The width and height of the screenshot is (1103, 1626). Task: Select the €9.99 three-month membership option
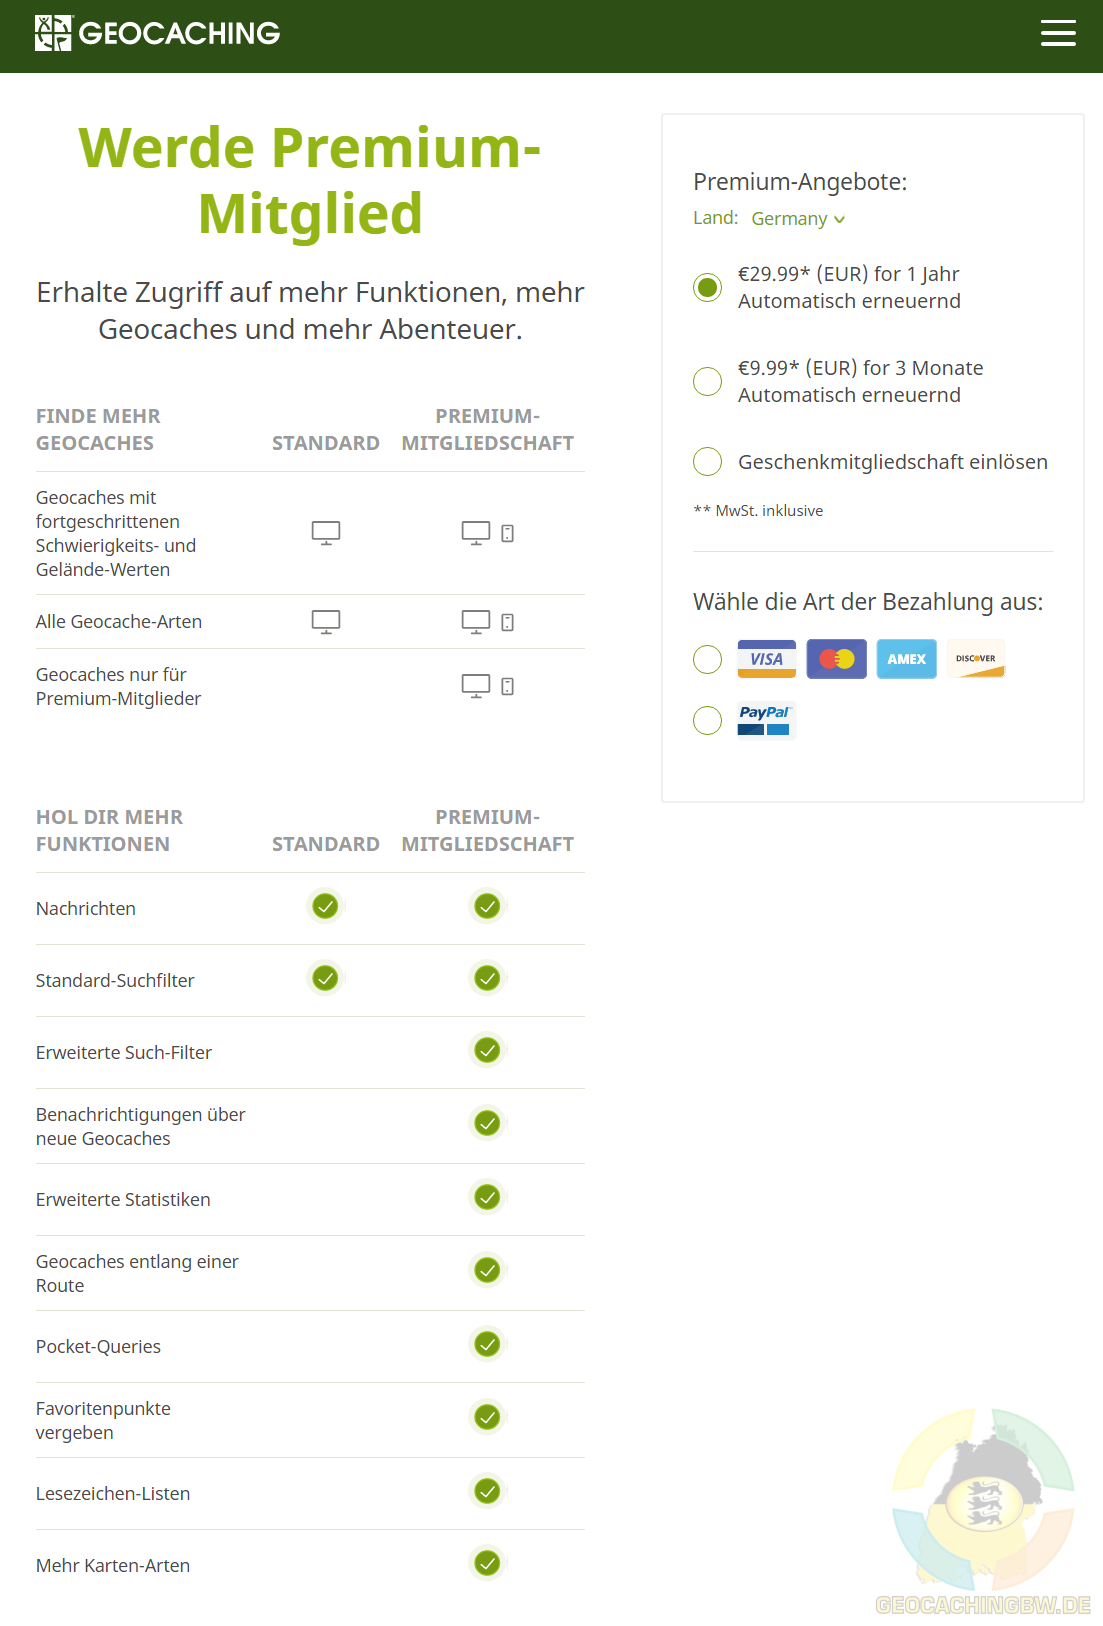[x=708, y=381]
